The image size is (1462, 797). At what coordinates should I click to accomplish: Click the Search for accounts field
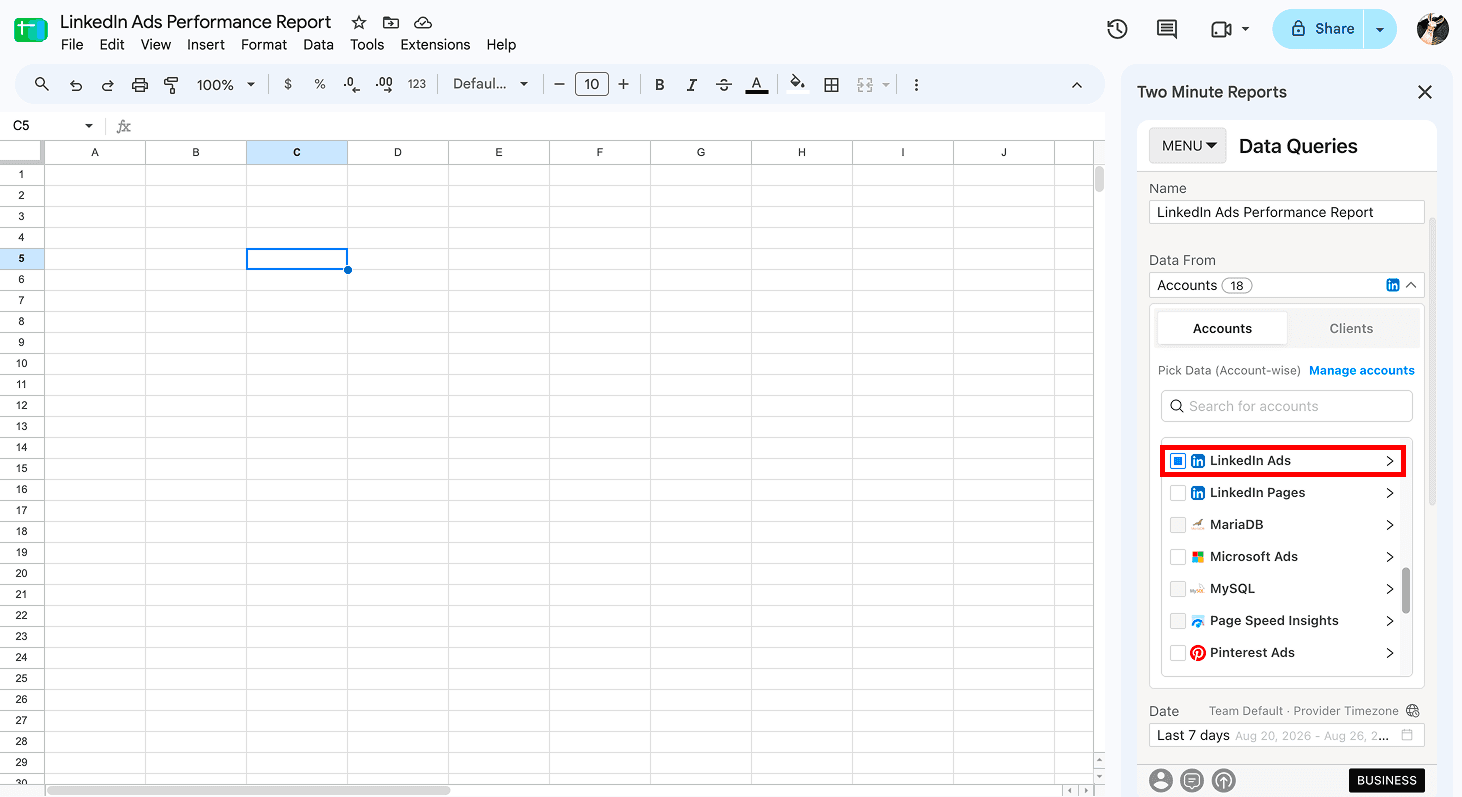click(x=1287, y=406)
